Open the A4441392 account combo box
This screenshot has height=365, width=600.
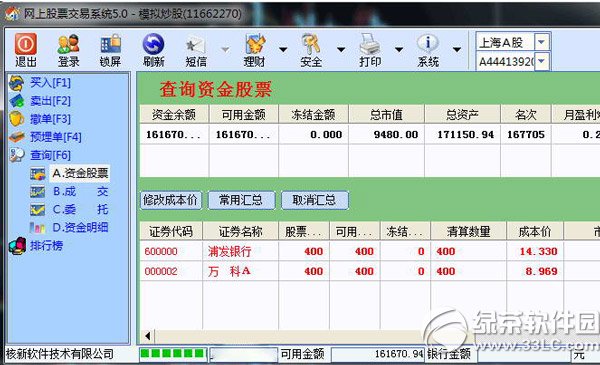point(513,61)
